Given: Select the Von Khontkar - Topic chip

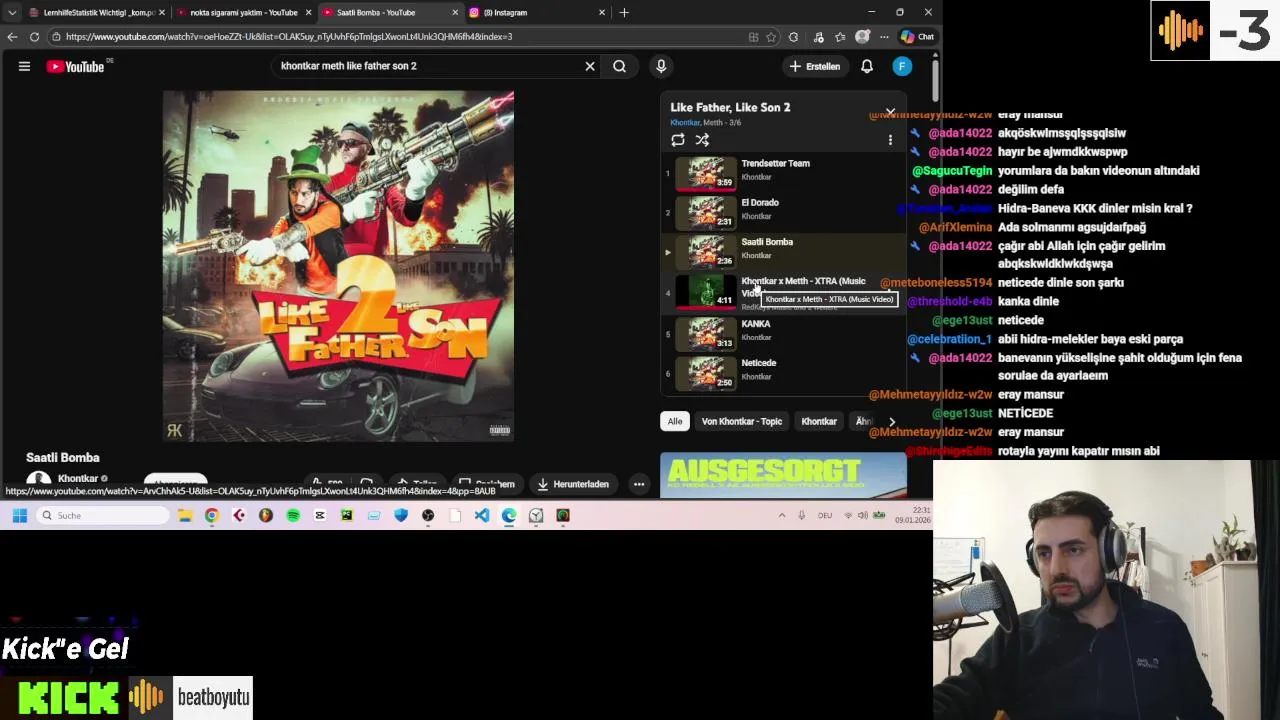Looking at the screenshot, I should [x=742, y=421].
